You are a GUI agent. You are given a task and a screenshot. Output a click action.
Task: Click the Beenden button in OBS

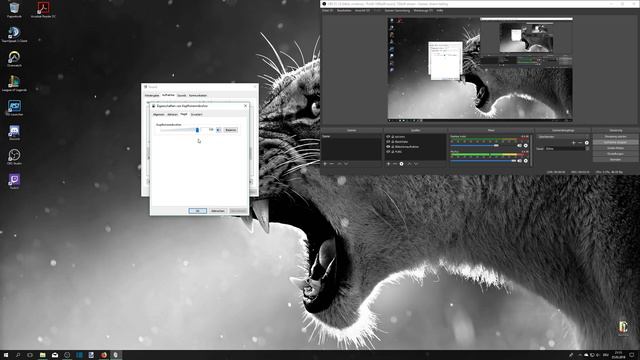[616, 160]
